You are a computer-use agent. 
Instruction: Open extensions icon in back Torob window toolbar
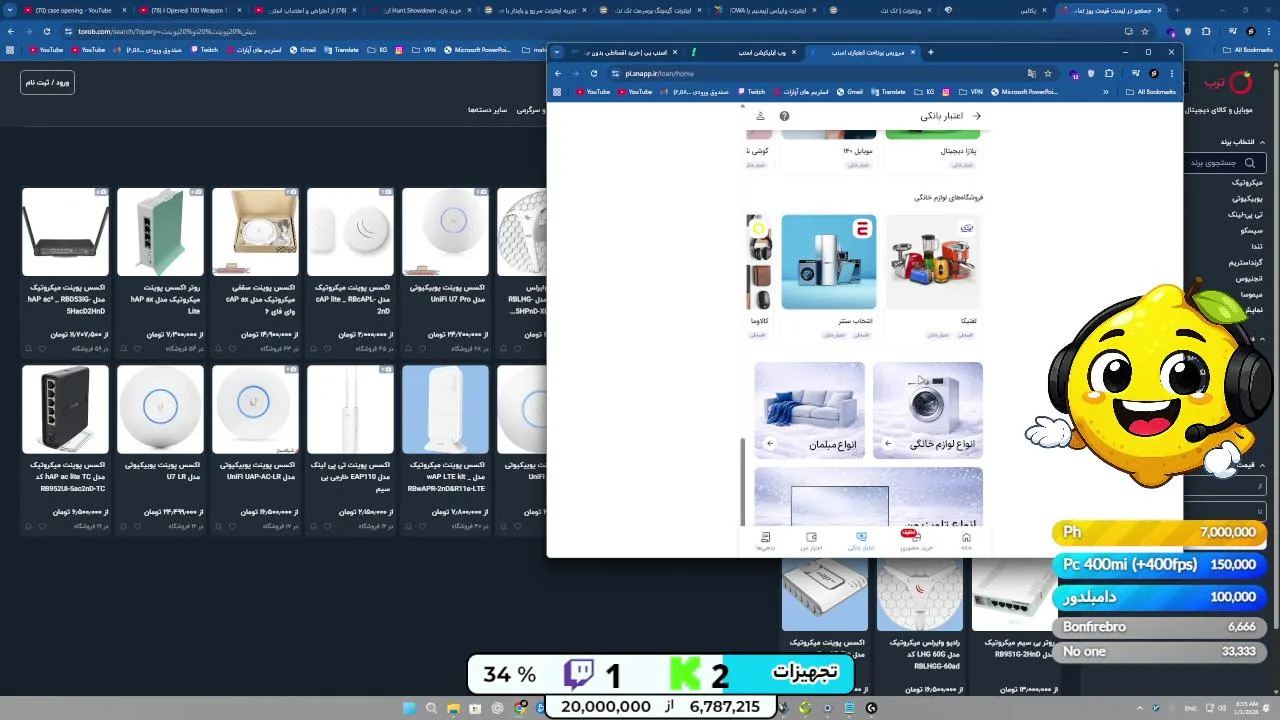1206,31
